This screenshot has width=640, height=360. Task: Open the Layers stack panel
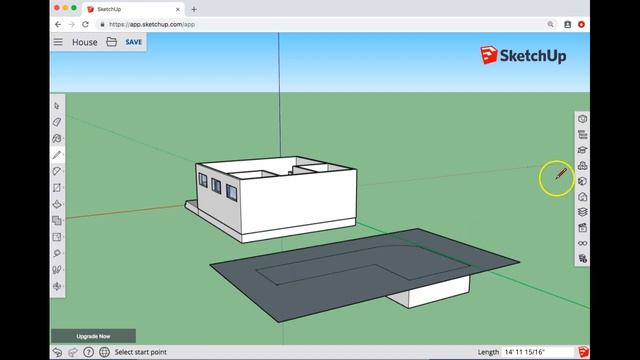[x=582, y=212]
